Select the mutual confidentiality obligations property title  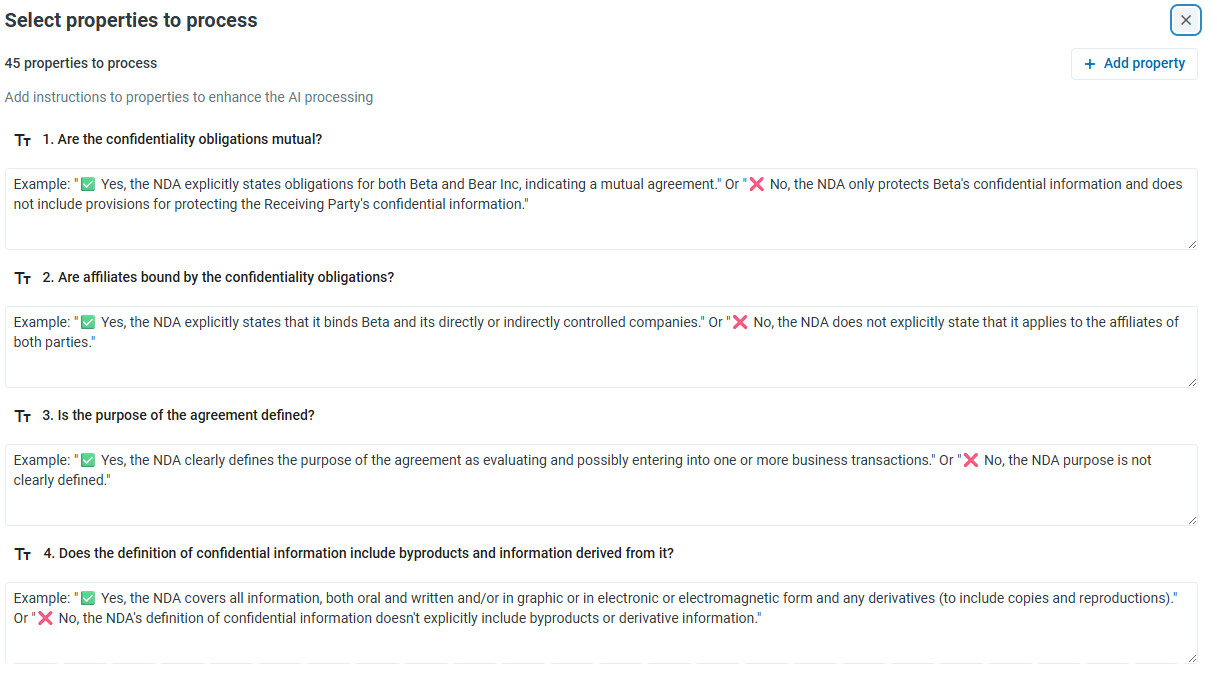click(182, 139)
